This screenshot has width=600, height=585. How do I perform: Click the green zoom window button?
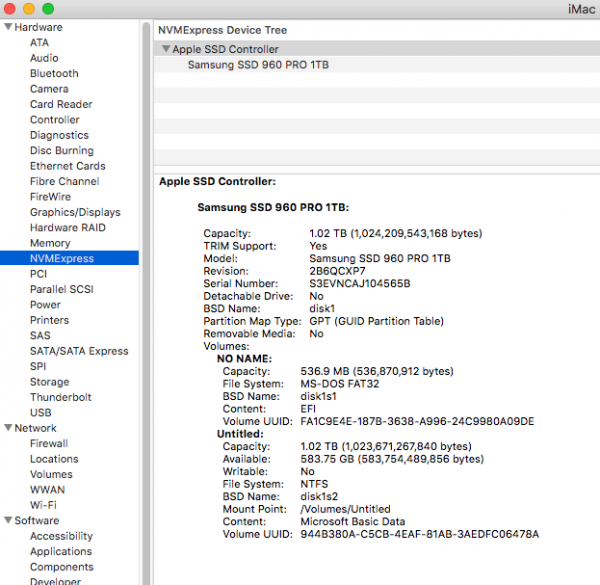[48, 8]
